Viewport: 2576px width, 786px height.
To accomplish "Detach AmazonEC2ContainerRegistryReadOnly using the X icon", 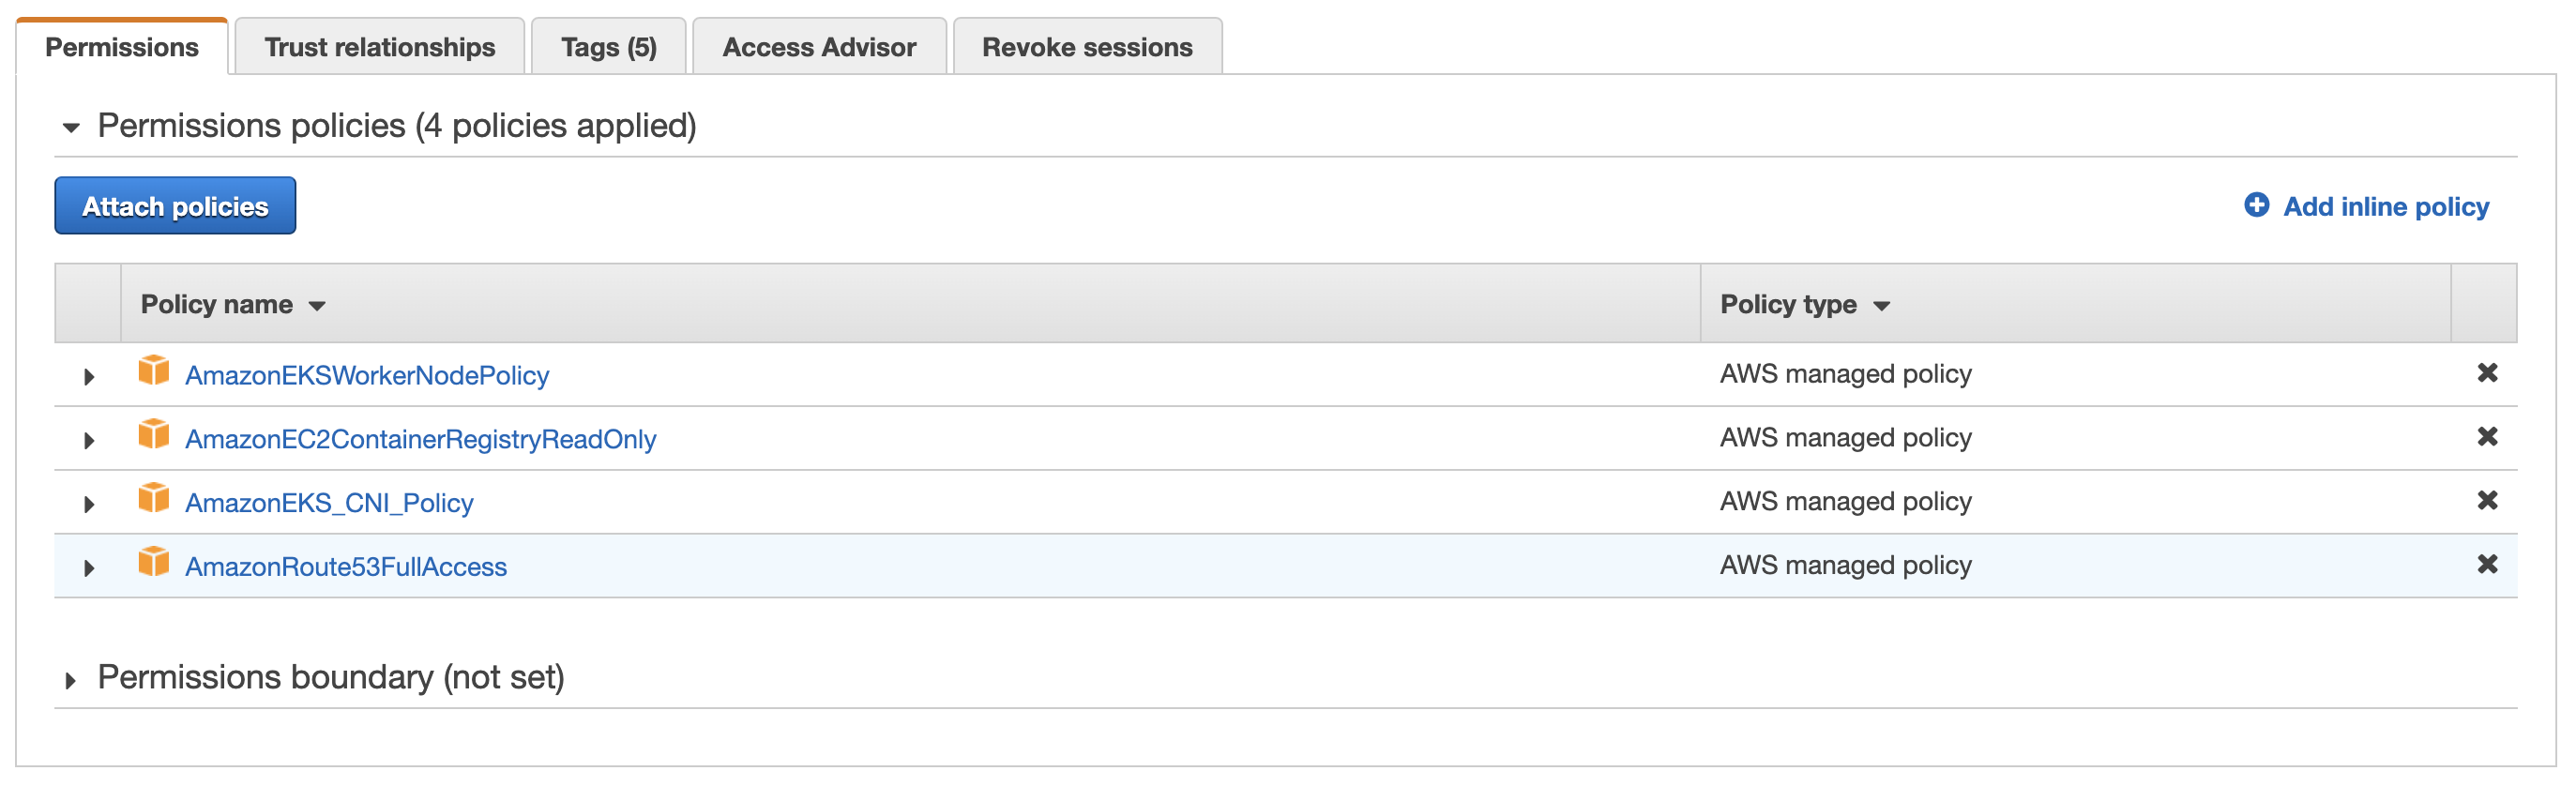I will click(x=2487, y=437).
